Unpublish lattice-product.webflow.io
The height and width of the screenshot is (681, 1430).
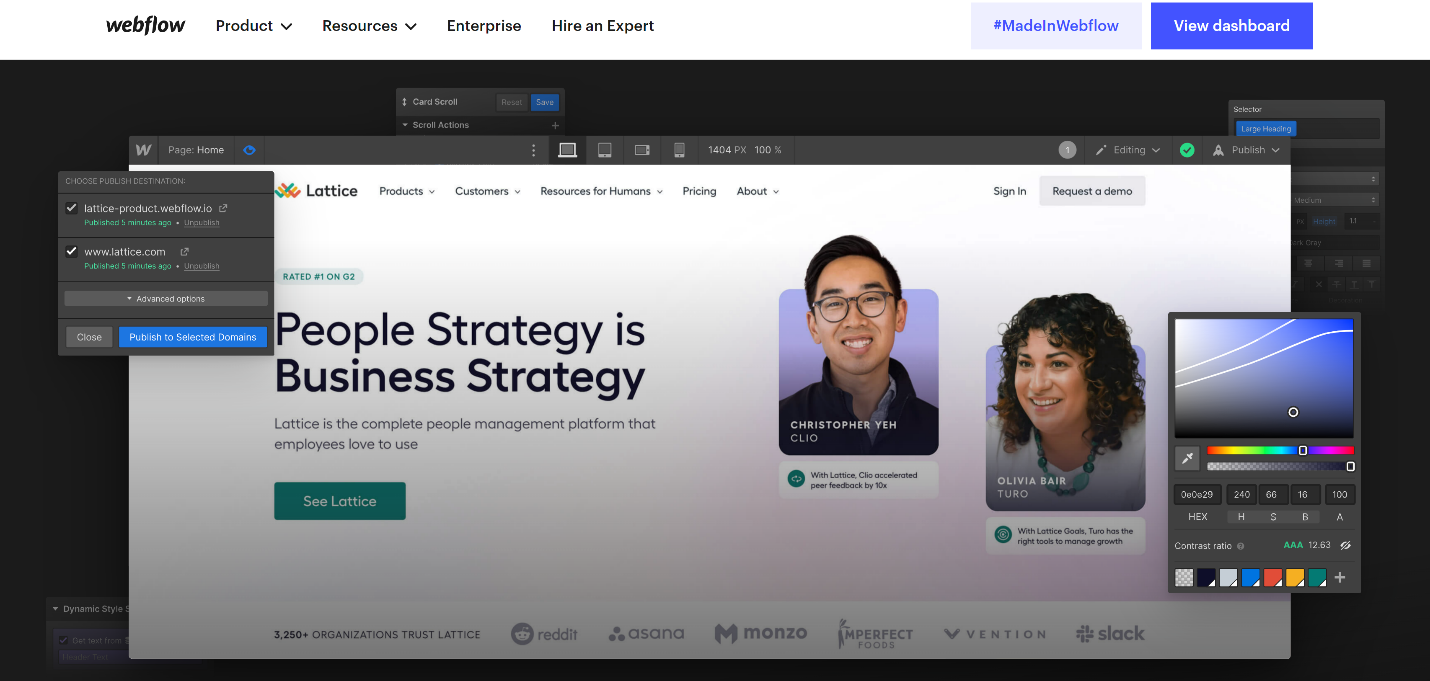click(202, 223)
